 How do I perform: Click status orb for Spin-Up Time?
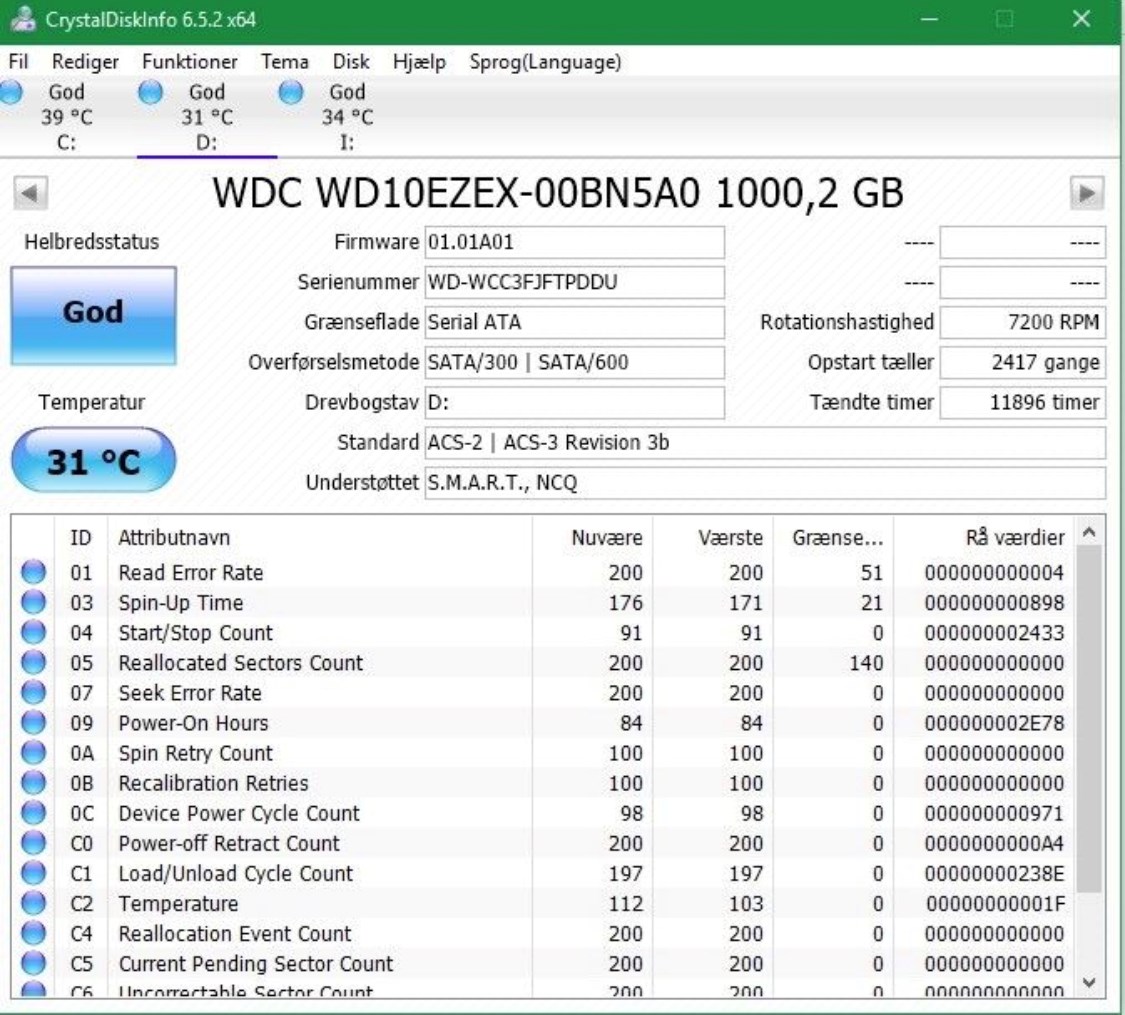point(33,603)
